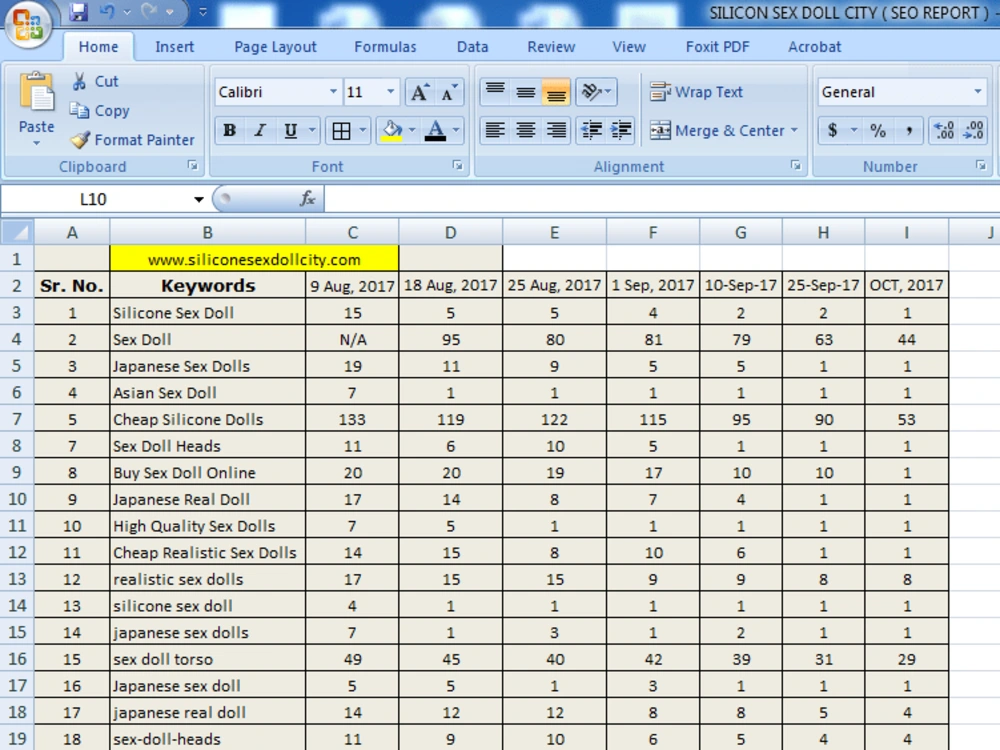The width and height of the screenshot is (1000, 750).
Task: Toggle the highlighted Bottom Align button
Action: click(555, 92)
